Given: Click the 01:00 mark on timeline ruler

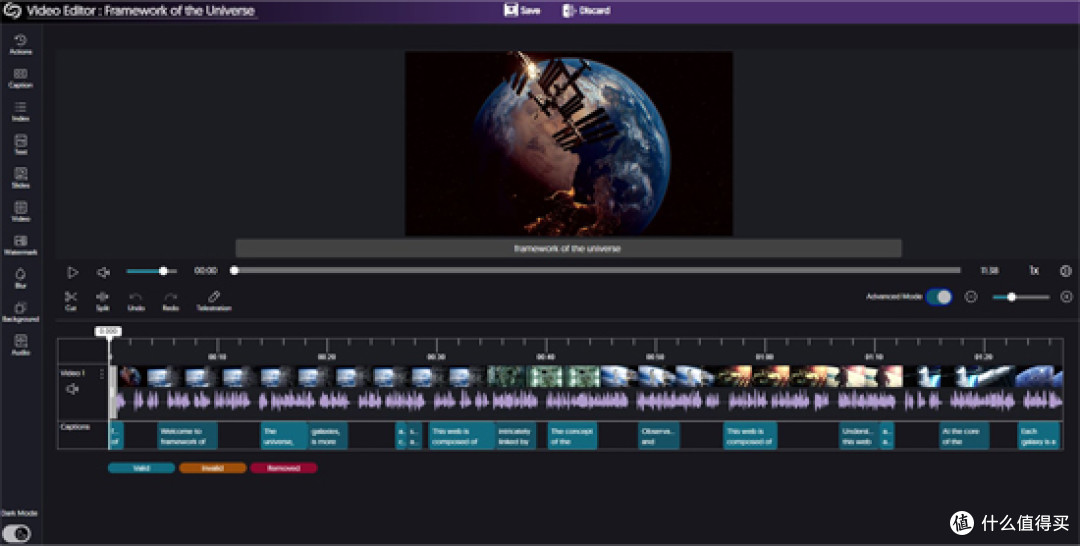Looking at the screenshot, I should (x=764, y=357).
